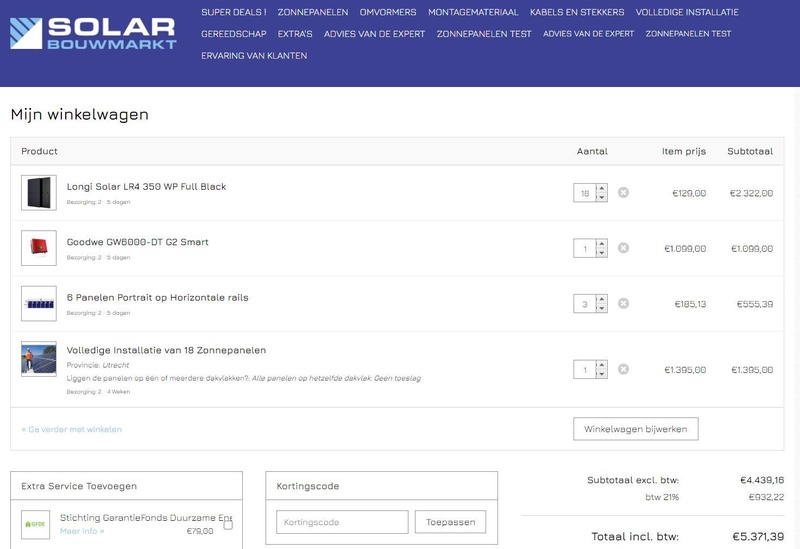Increase Goodwe inverter quantity
This screenshot has width=800, height=549.
click(602, 244)
